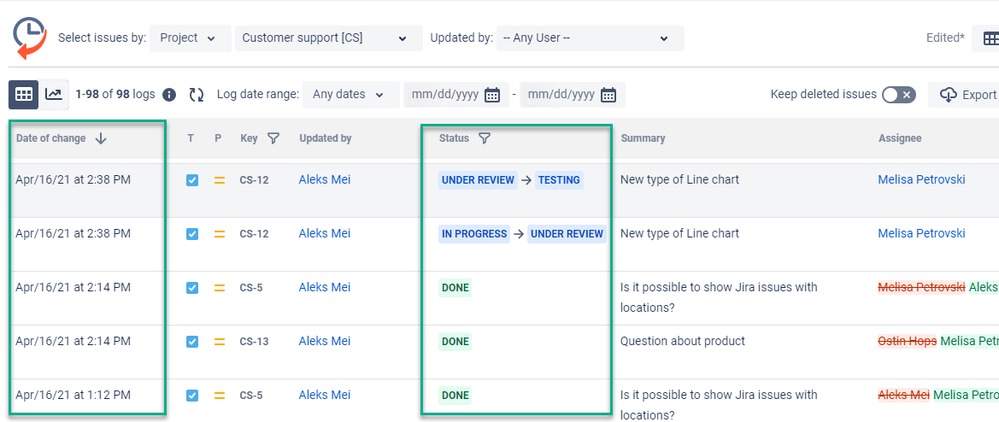The image size is (999, 422).
Task: Click the Key column header
Action: (x=249, y=138)
